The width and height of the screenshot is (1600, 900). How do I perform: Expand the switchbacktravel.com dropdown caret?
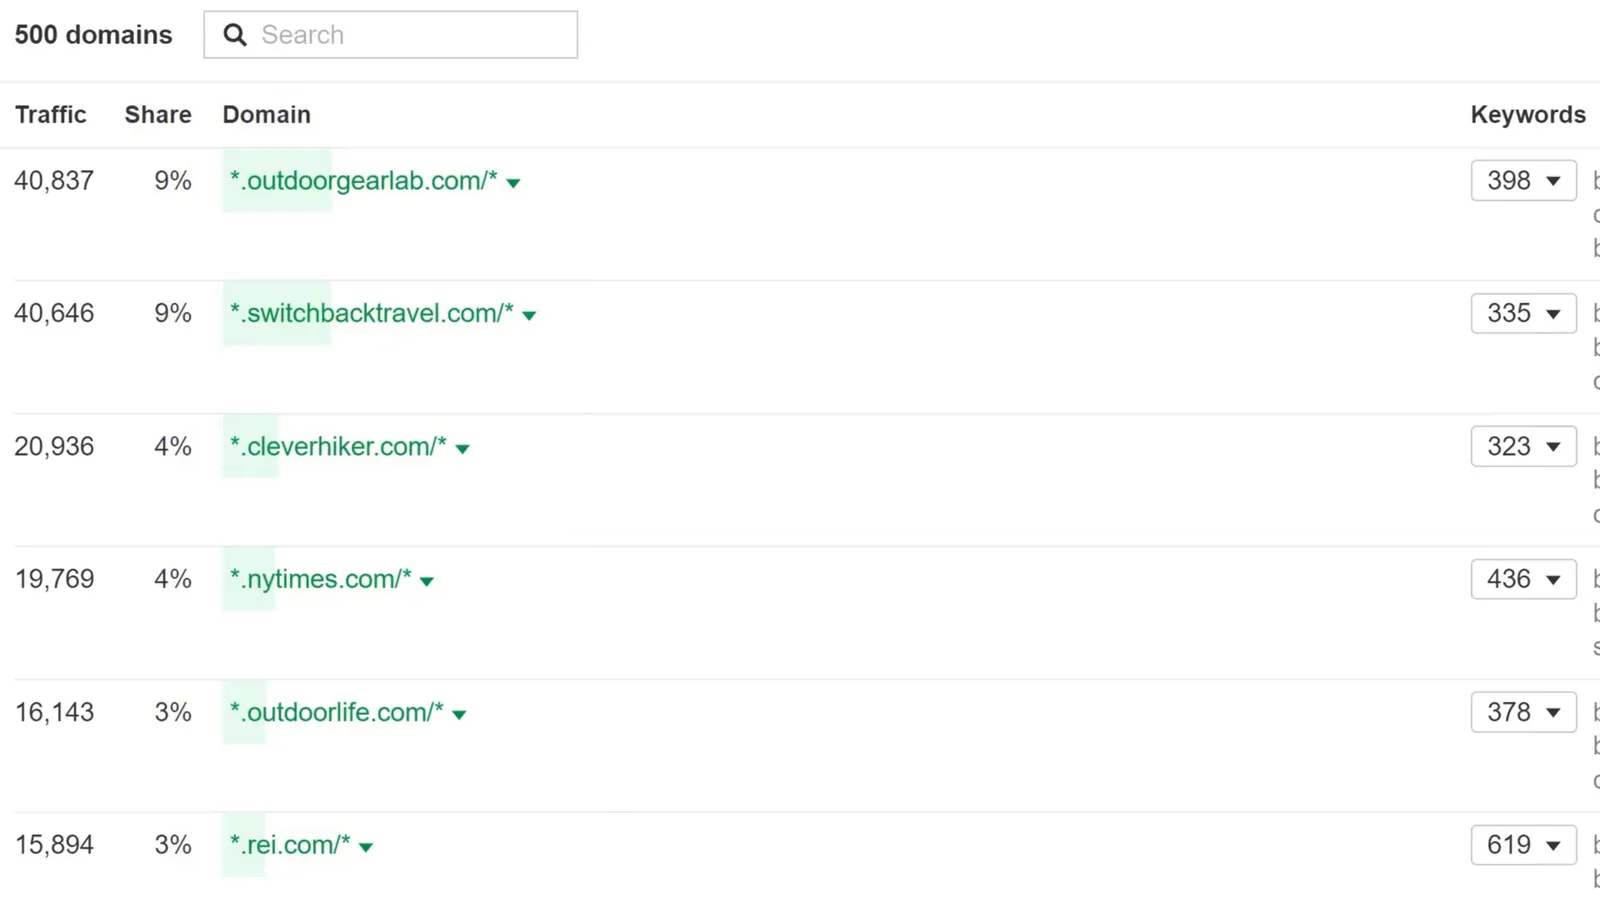tap(530, 316)
